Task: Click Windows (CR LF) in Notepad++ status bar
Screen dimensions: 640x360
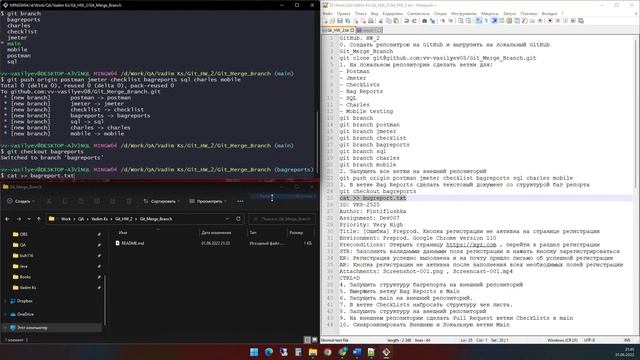Action: coord(562,340)
